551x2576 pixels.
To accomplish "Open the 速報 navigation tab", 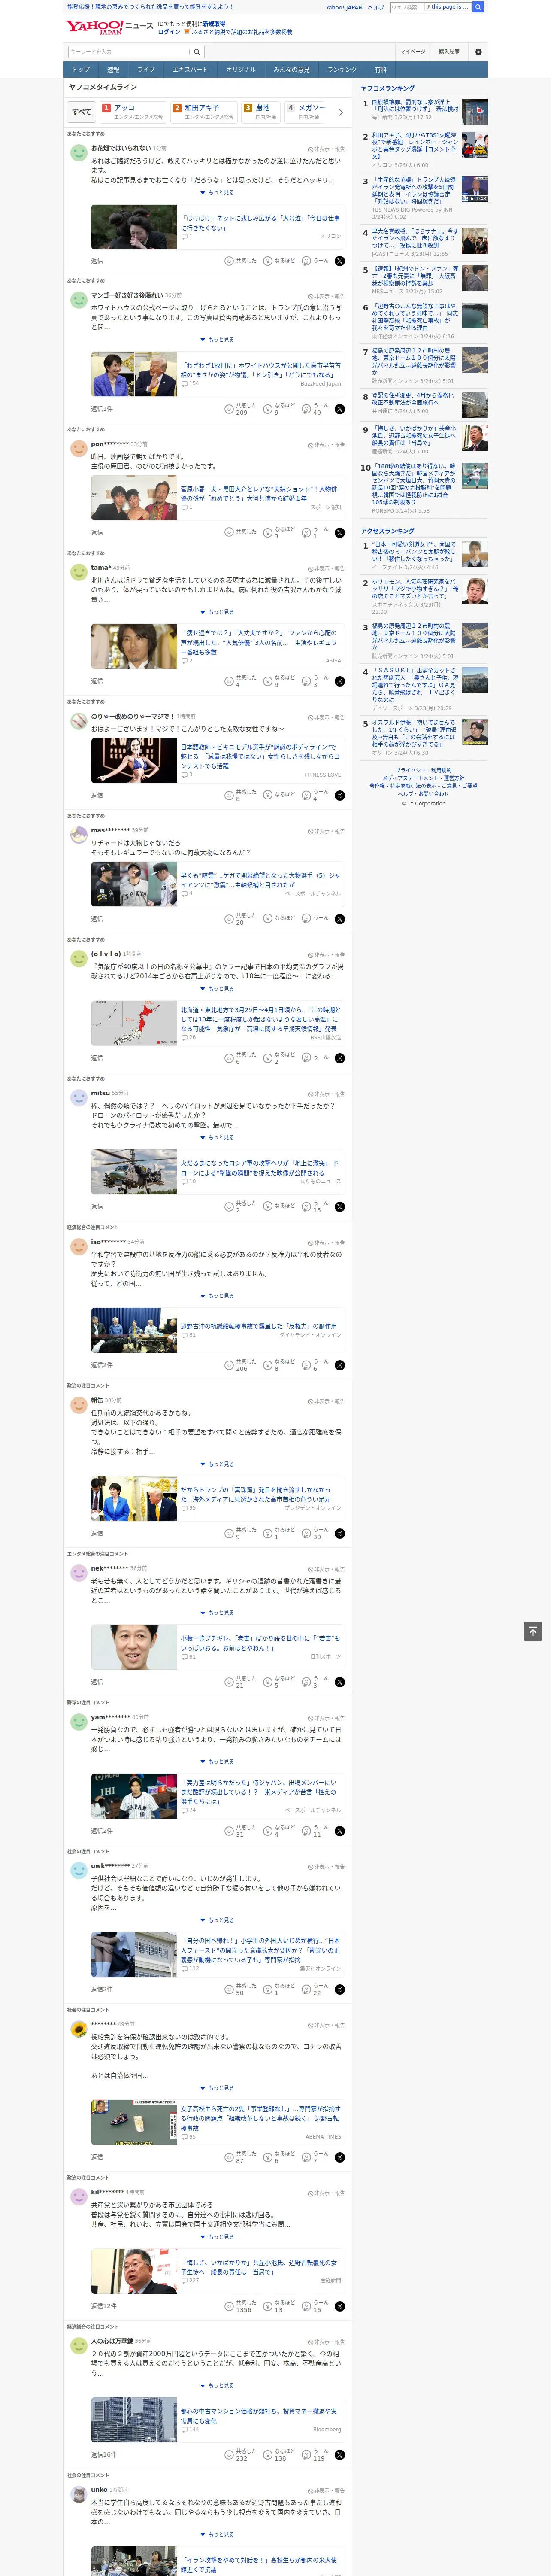I will (113, 70).
